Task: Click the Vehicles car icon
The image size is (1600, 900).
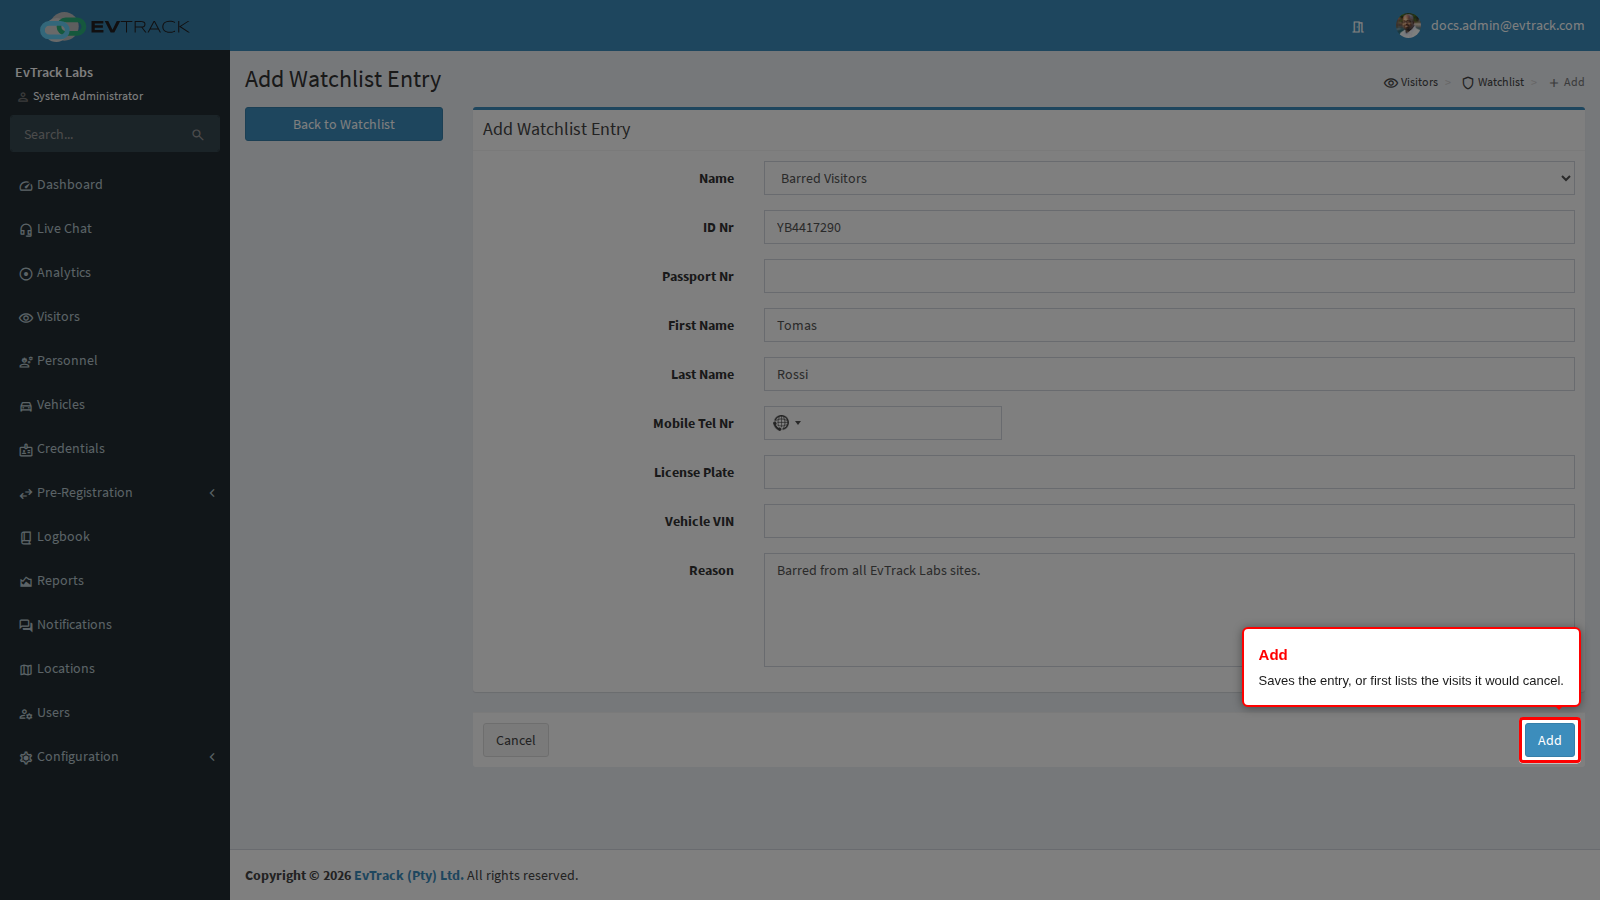Action: coord(26,406)
